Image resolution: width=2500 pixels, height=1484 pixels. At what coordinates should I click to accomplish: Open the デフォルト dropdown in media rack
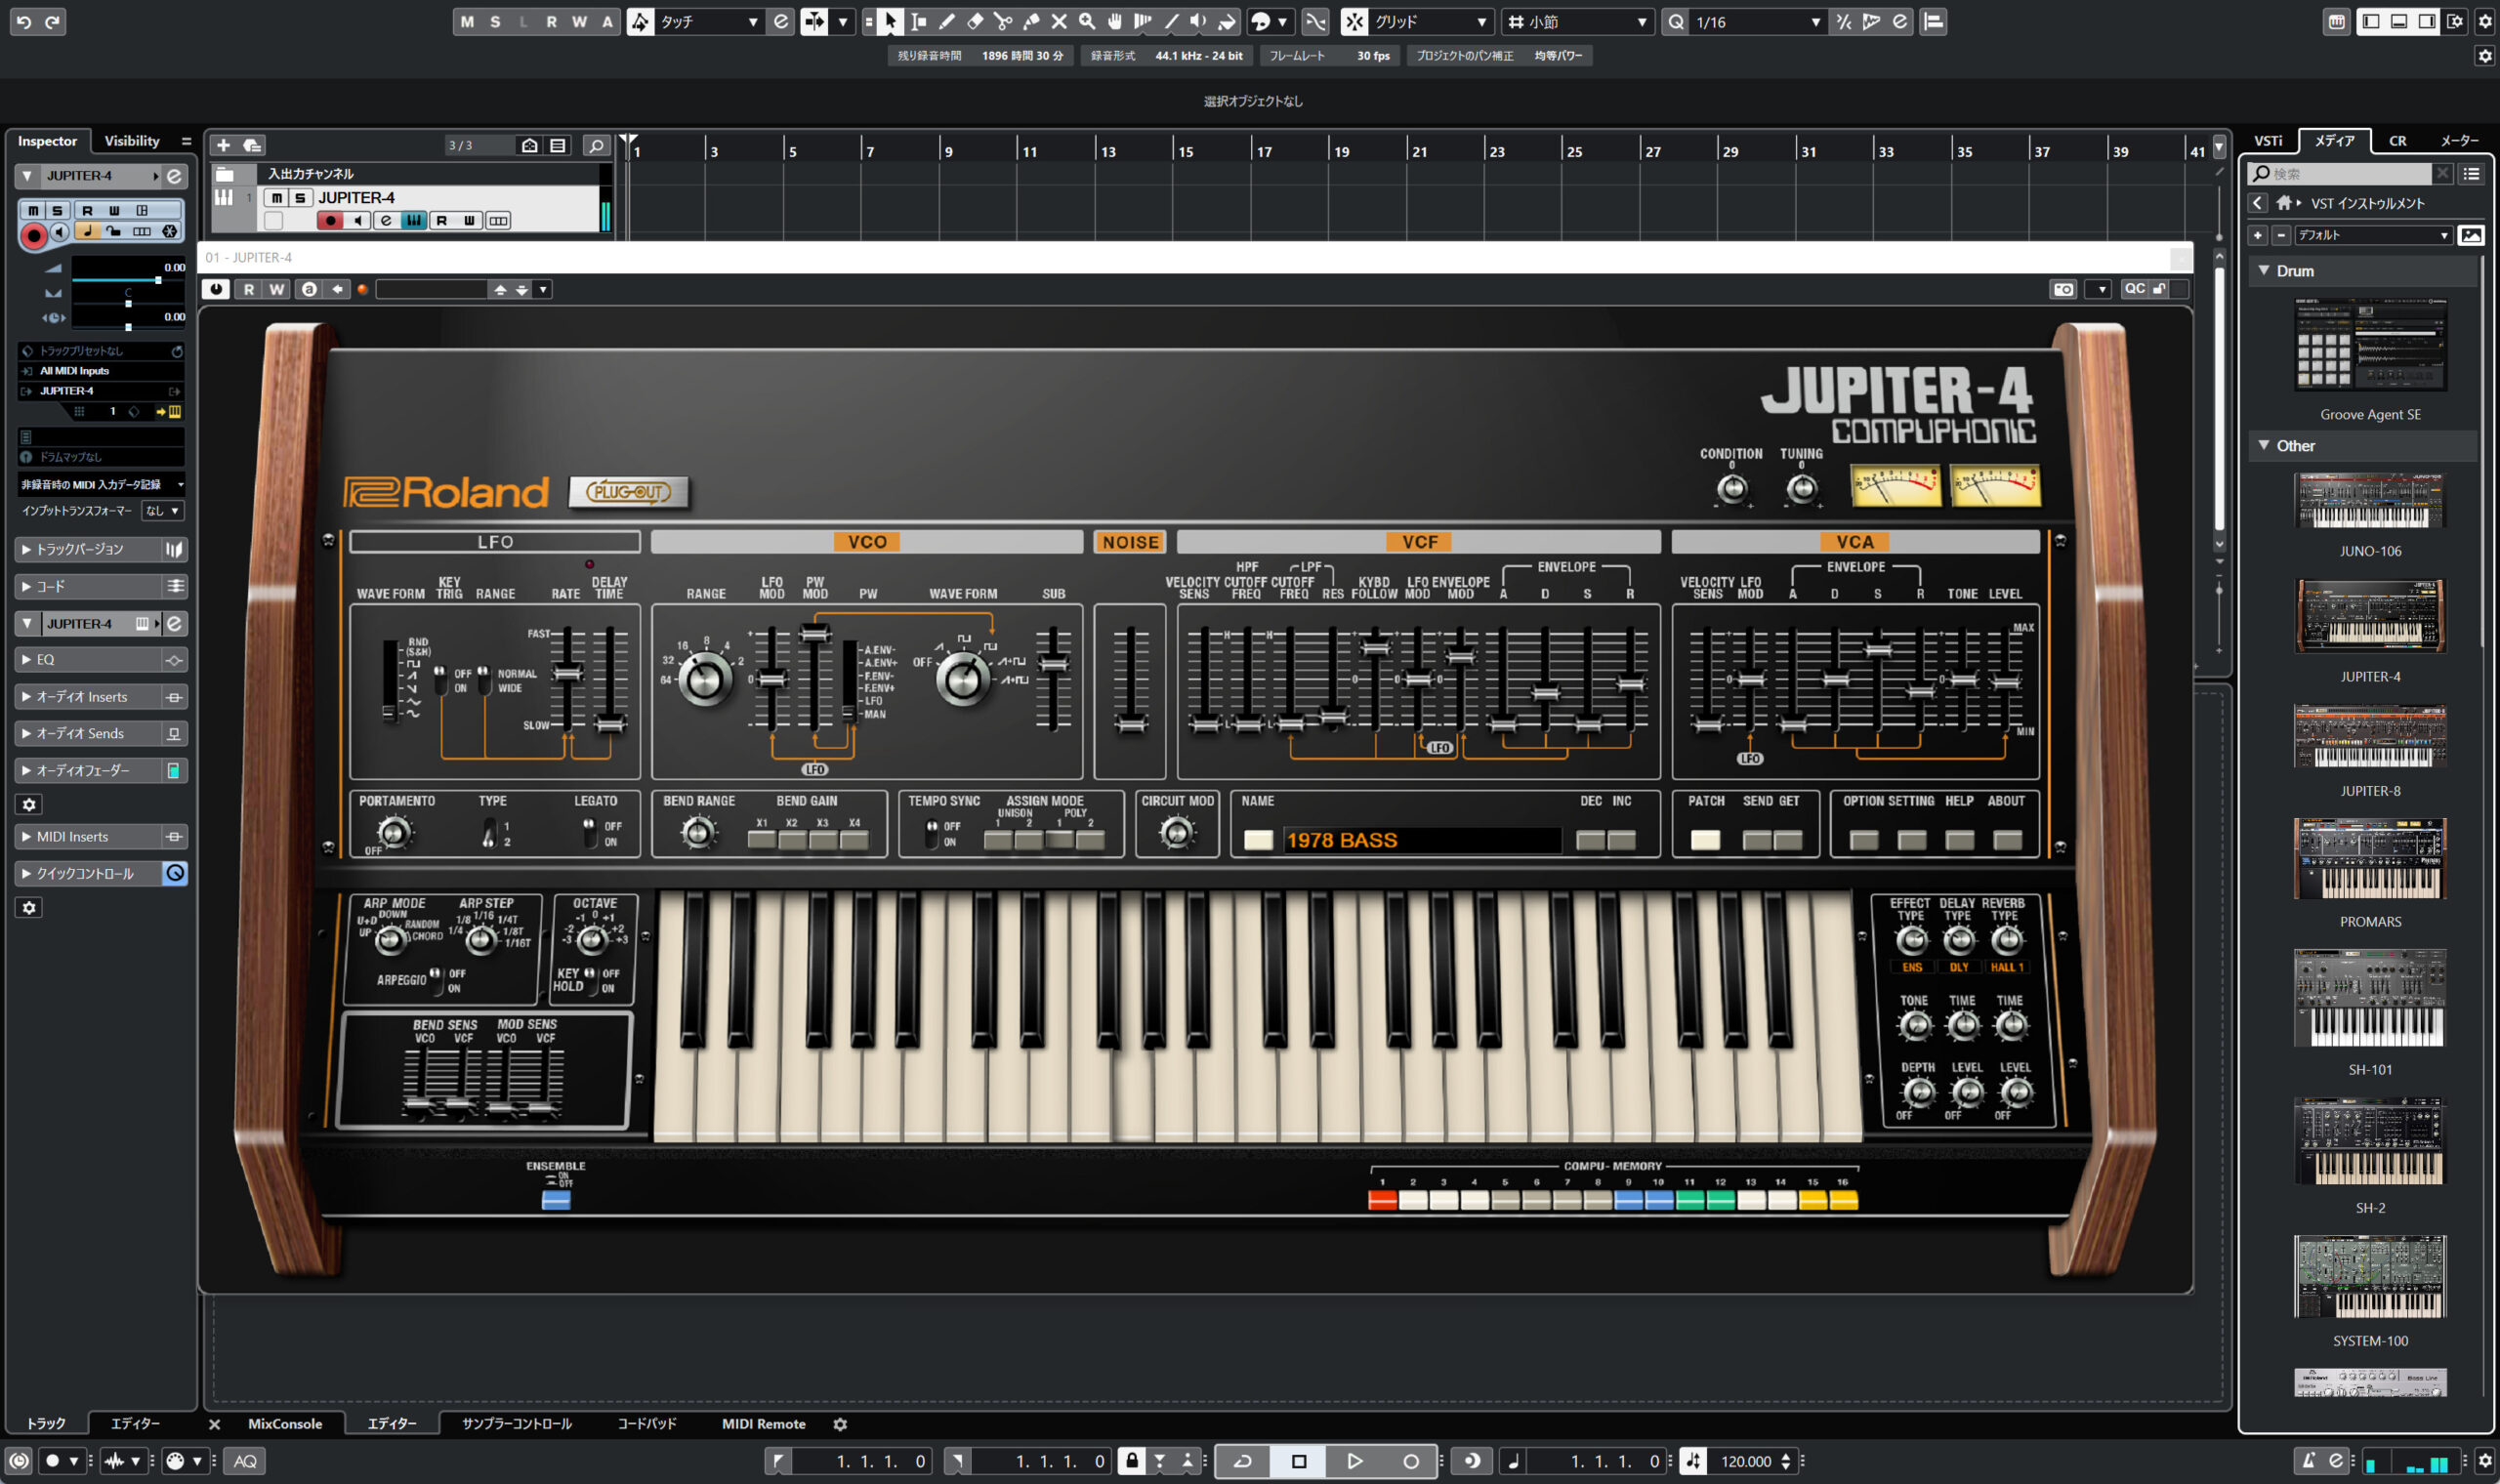click(x=2372, y=235)
